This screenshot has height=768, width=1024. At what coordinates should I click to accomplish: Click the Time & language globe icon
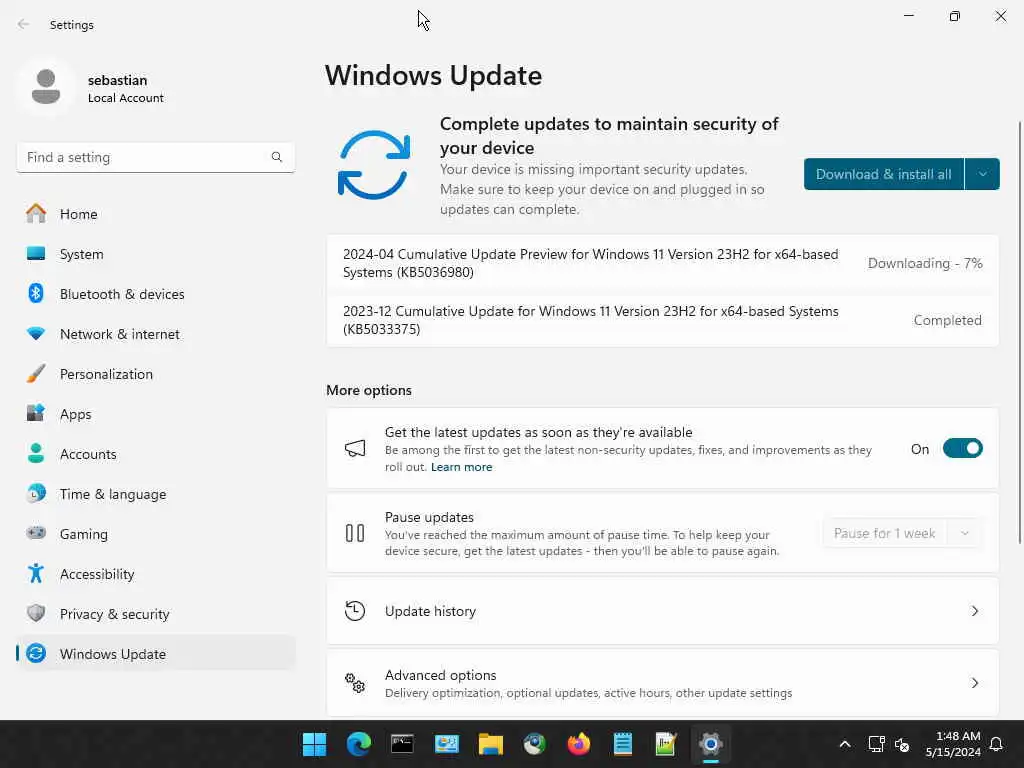[x=36, y=493]
